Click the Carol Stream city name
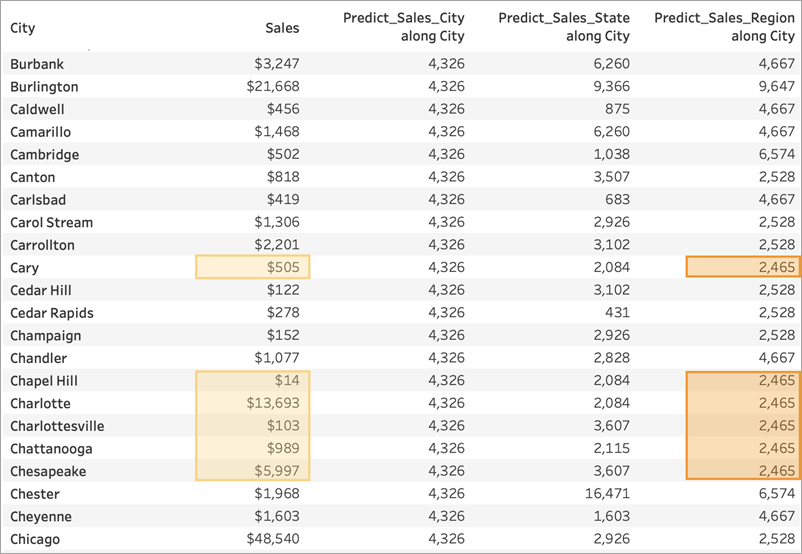 tap(52, 223)
